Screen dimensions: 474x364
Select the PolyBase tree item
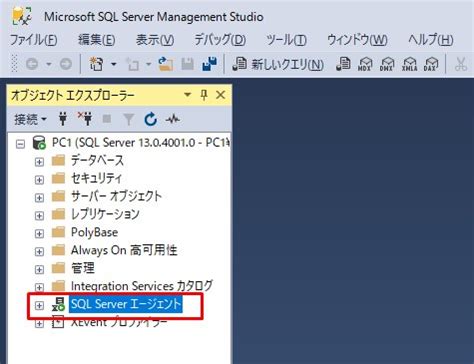pos(94,232)
